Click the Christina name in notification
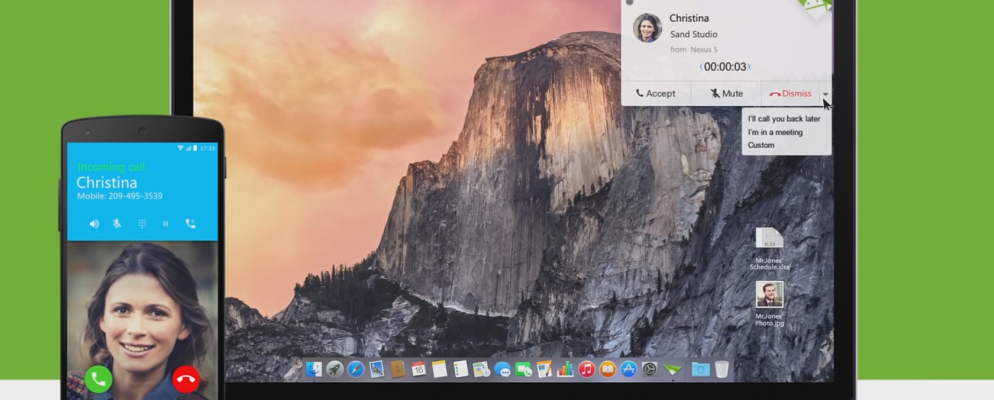The width and height of the screenshot is (994, 400). 689,18
